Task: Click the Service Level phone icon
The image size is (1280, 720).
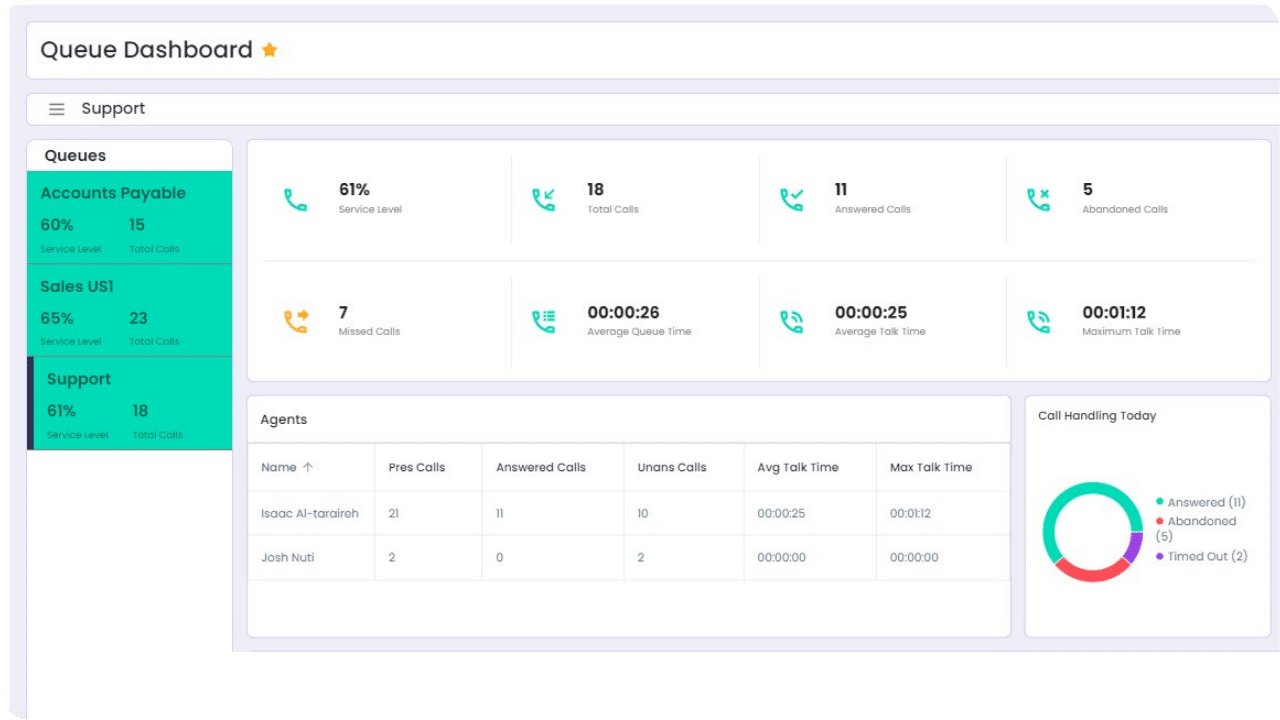Action: coord(295,200)
